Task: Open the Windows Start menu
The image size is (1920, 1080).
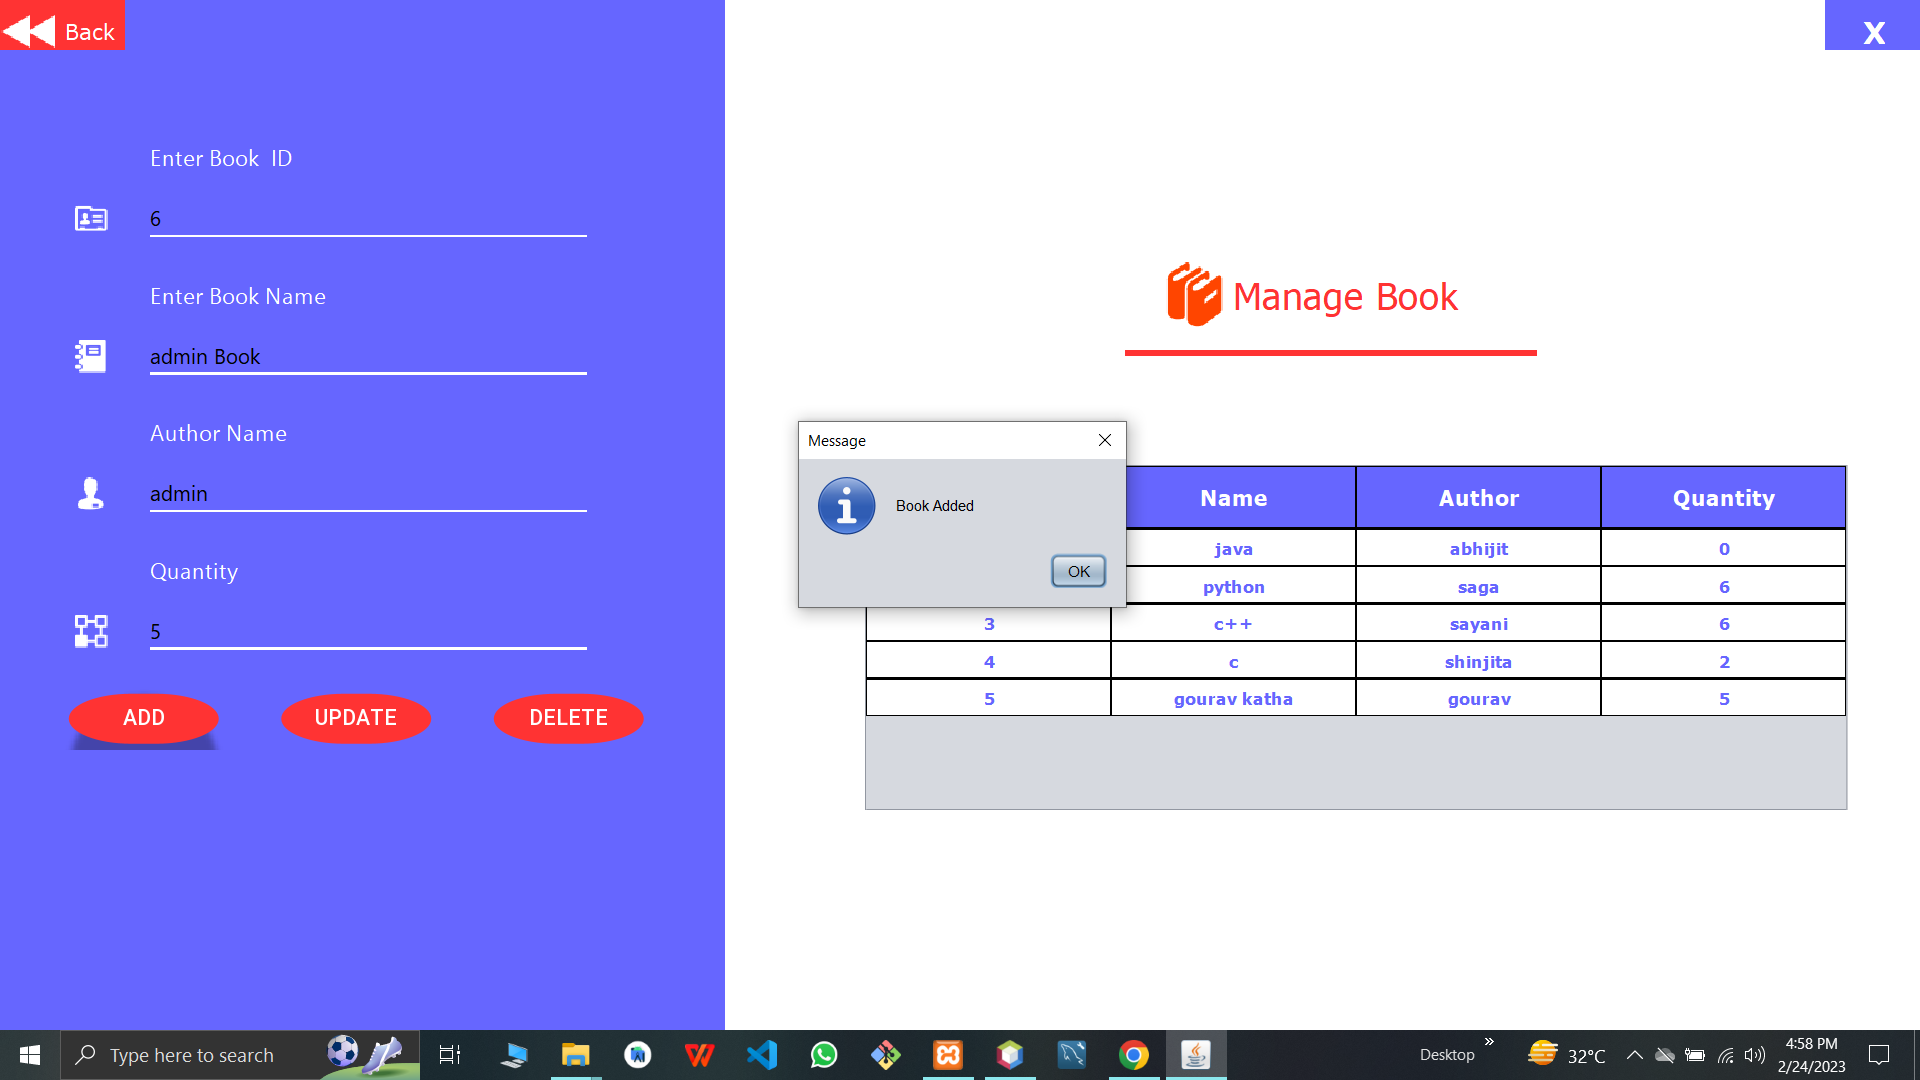Action: tap(30, 1055)
